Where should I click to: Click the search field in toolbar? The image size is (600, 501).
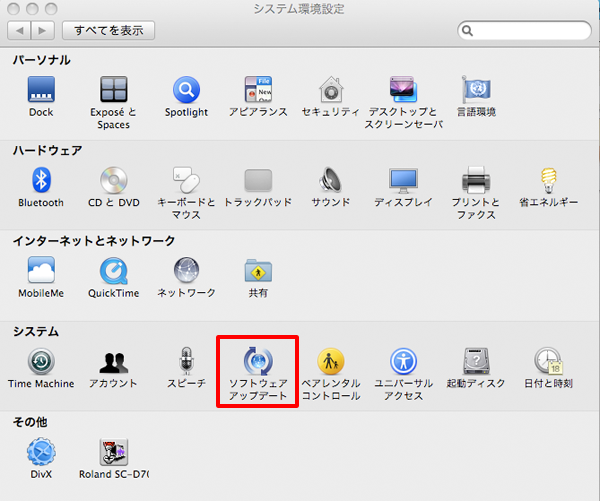tap(525, 31)
